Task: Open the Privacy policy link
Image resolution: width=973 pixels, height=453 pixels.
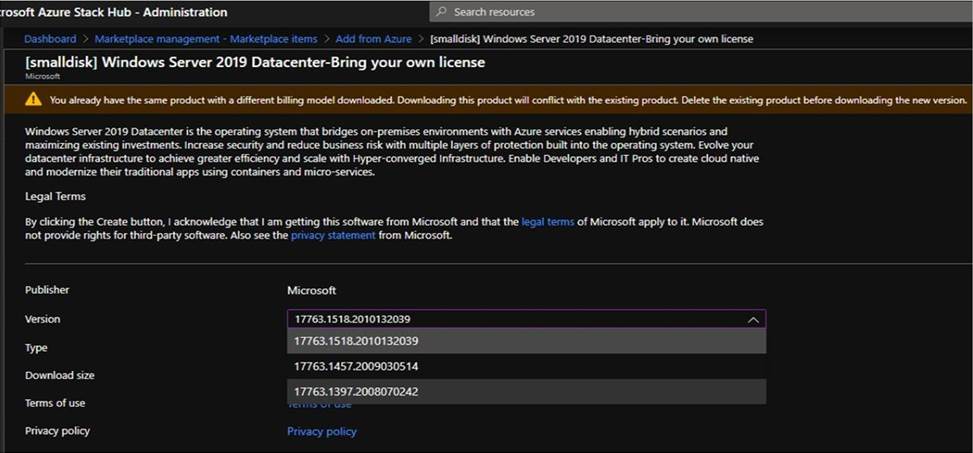Action: click(x=322, y=431)
